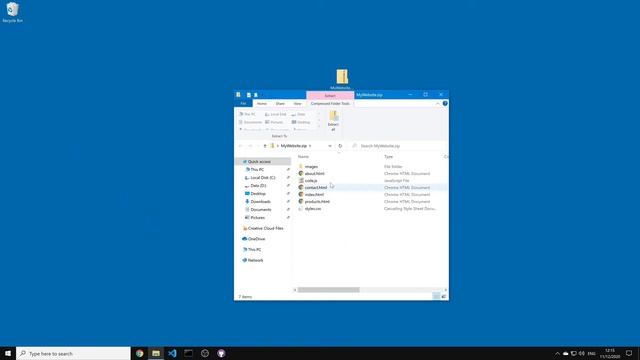This screenshot has width=640, height=360.
Task: Click the back navigation arrow
Action: (240, 146)
